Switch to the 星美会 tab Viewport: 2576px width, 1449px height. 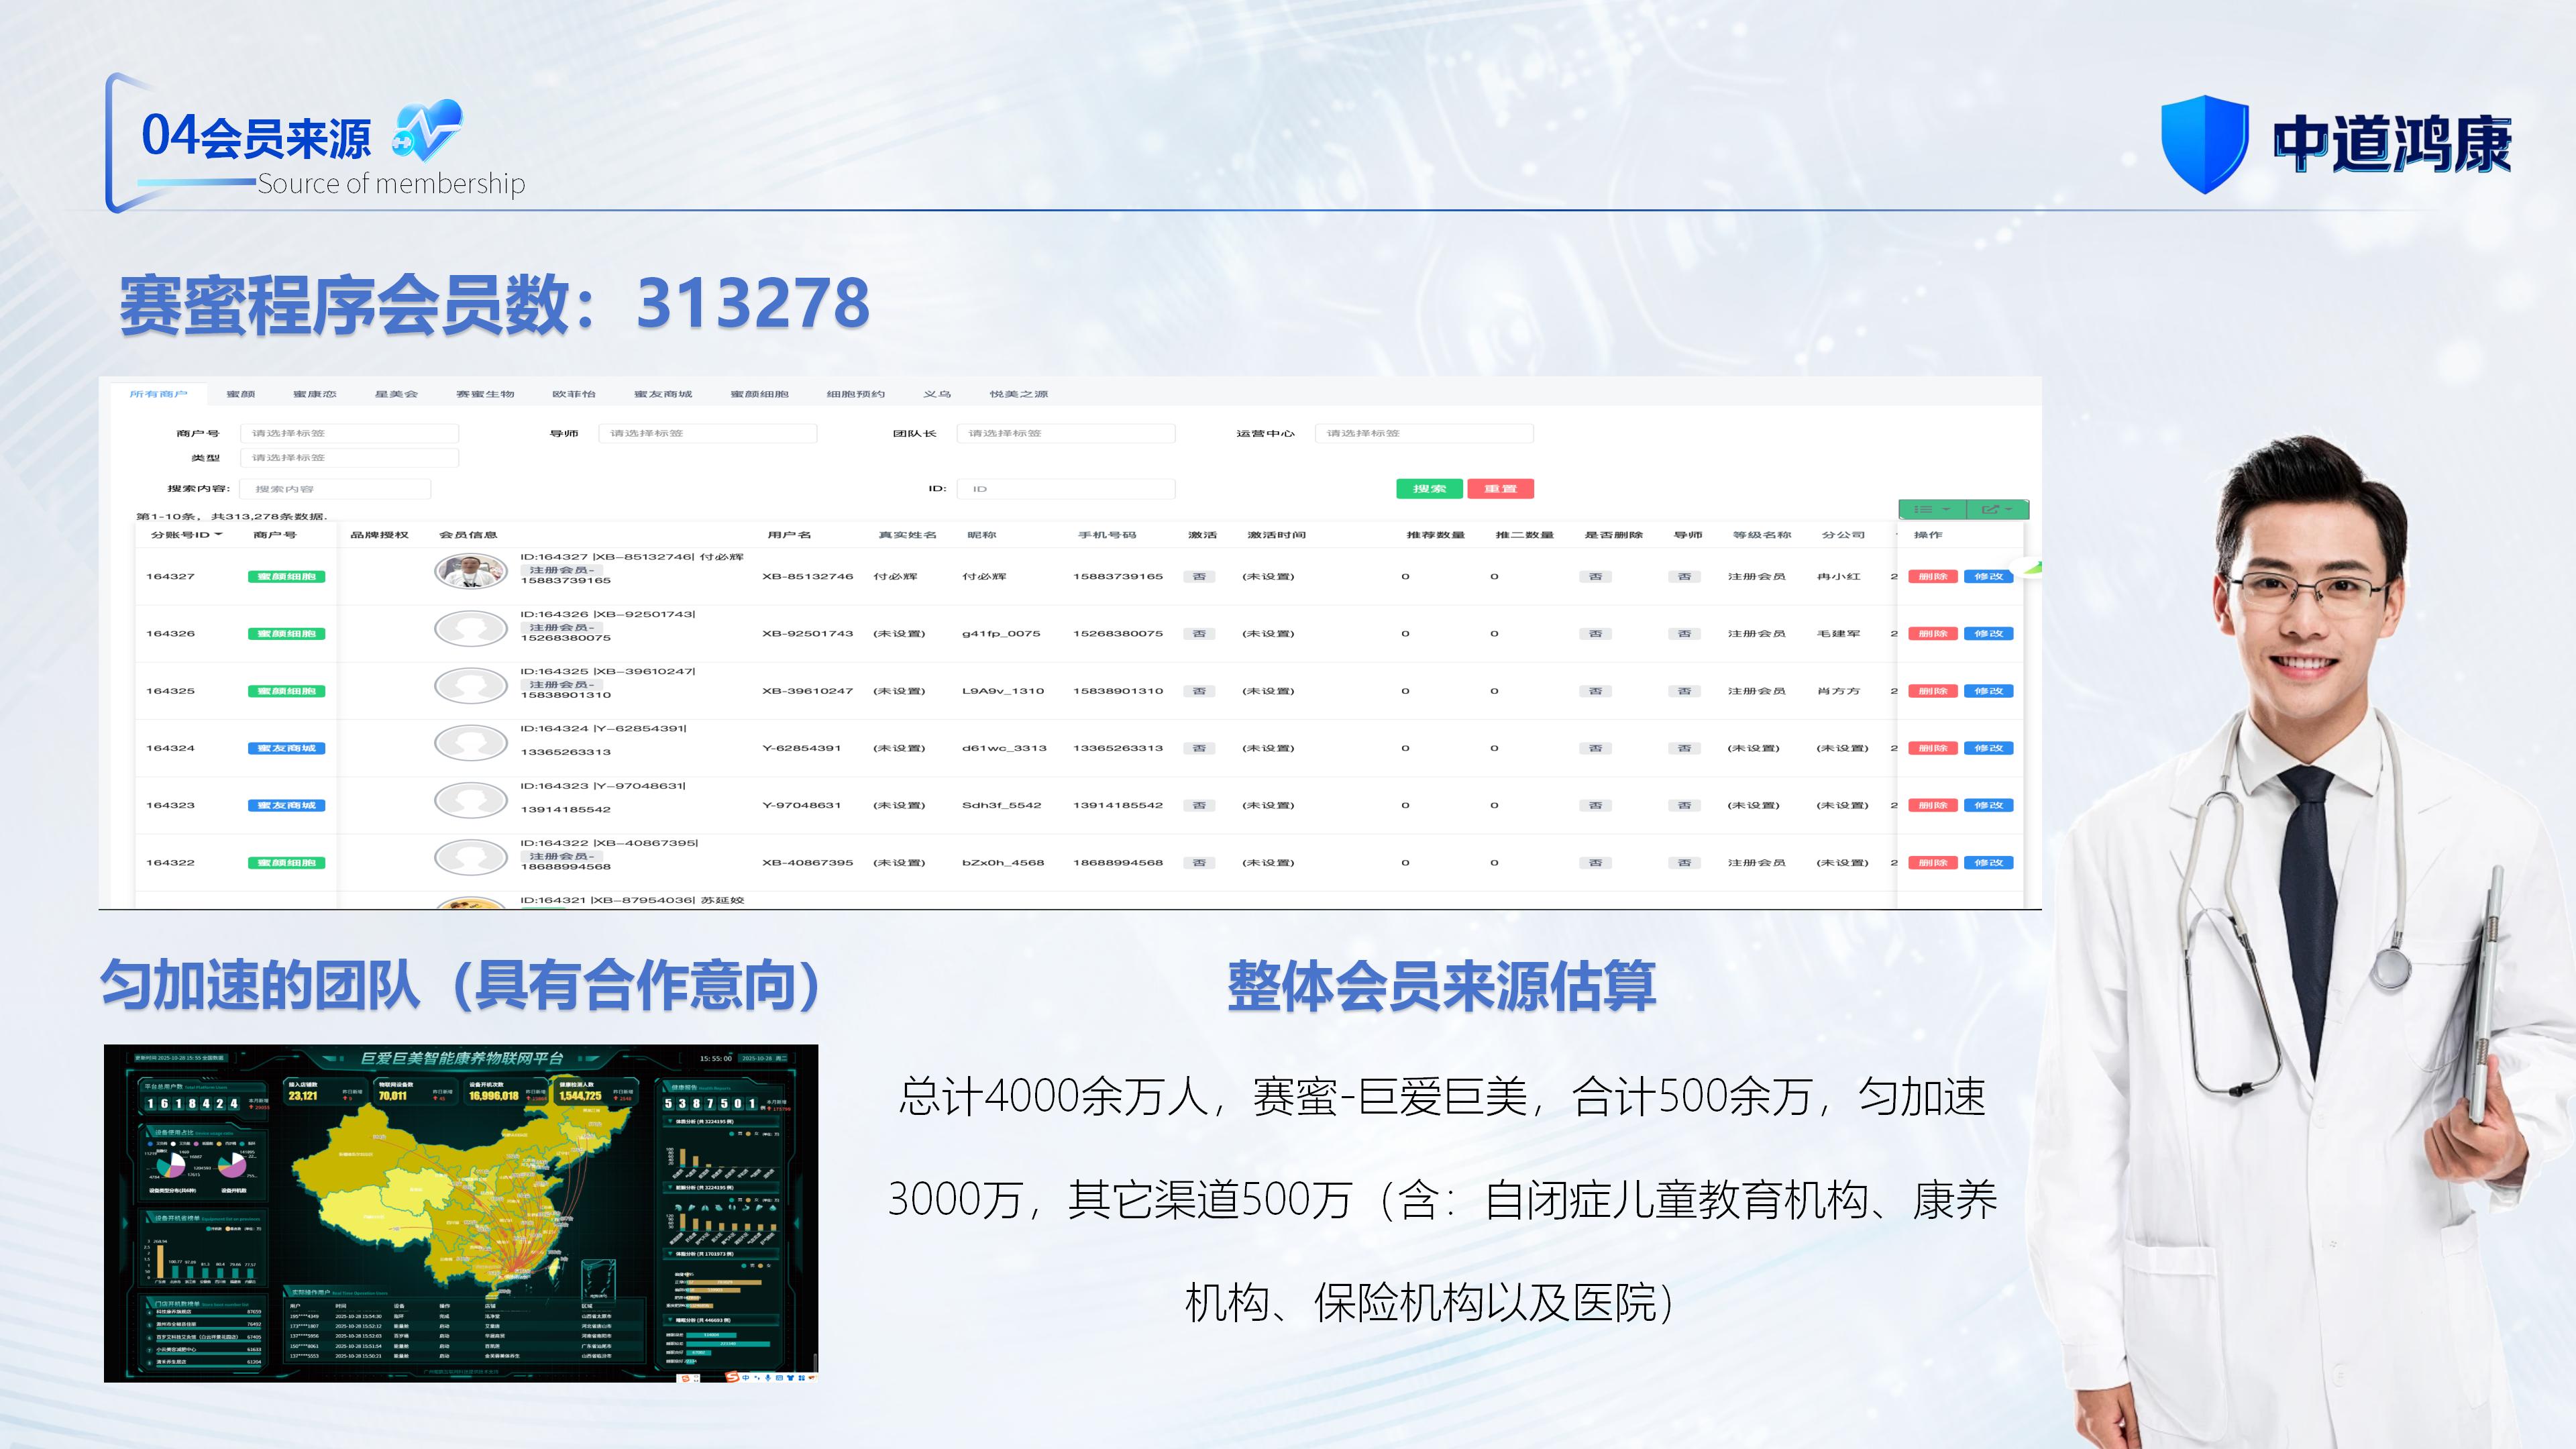click(396, 394)
